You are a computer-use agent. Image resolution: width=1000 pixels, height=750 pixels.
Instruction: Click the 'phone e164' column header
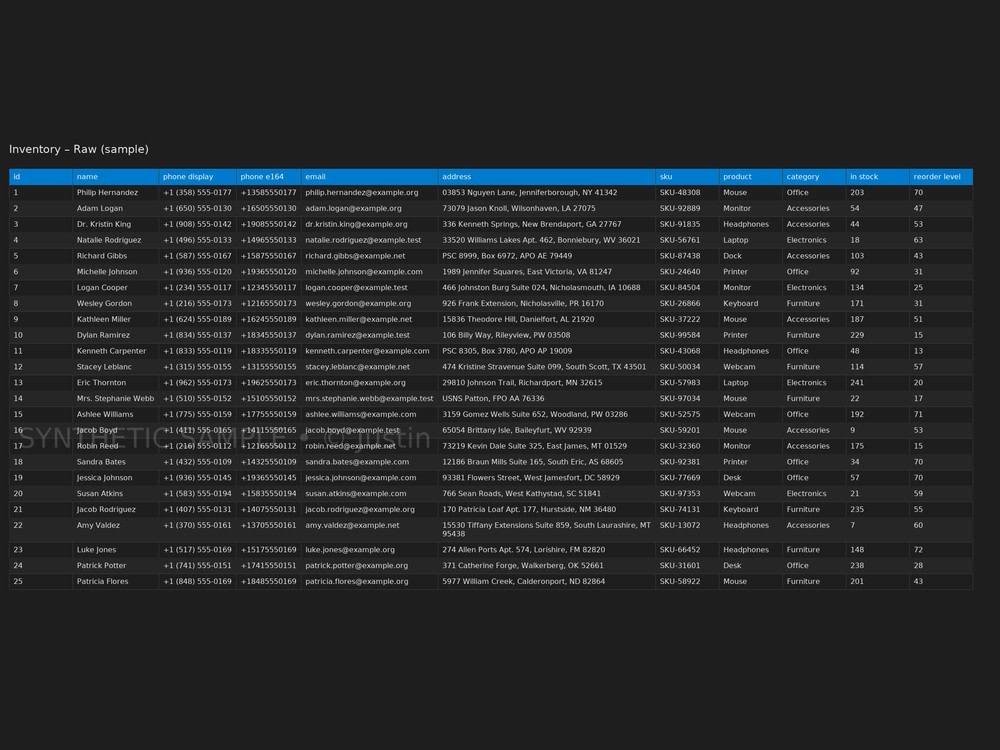(x=268, y=177)
